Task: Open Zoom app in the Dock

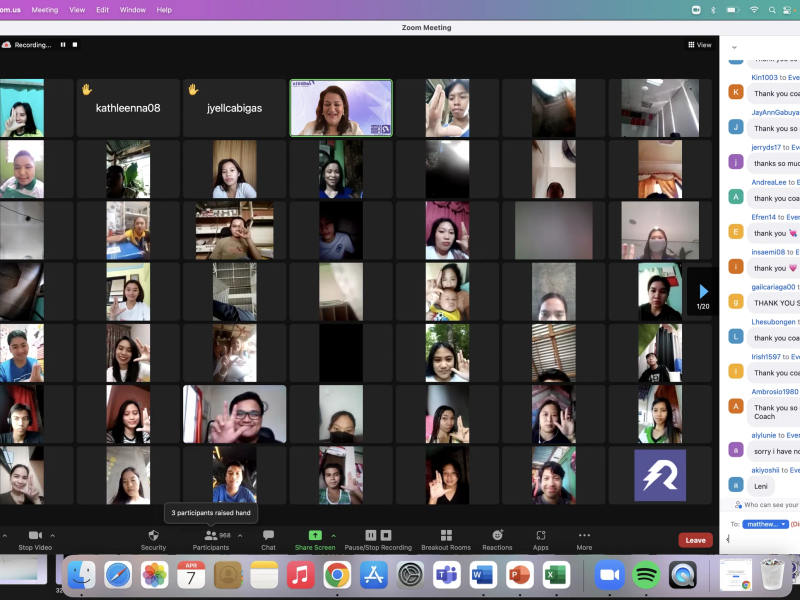Action: [x=609, y=574]
